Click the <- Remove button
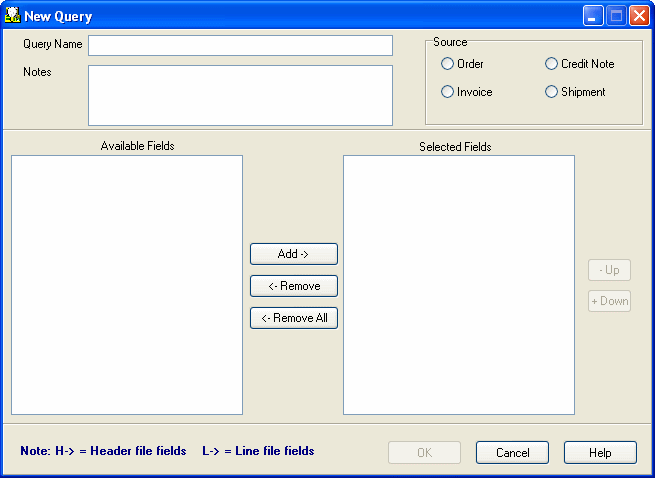Viewport: 655px width, 478px height. click(293, 286)
